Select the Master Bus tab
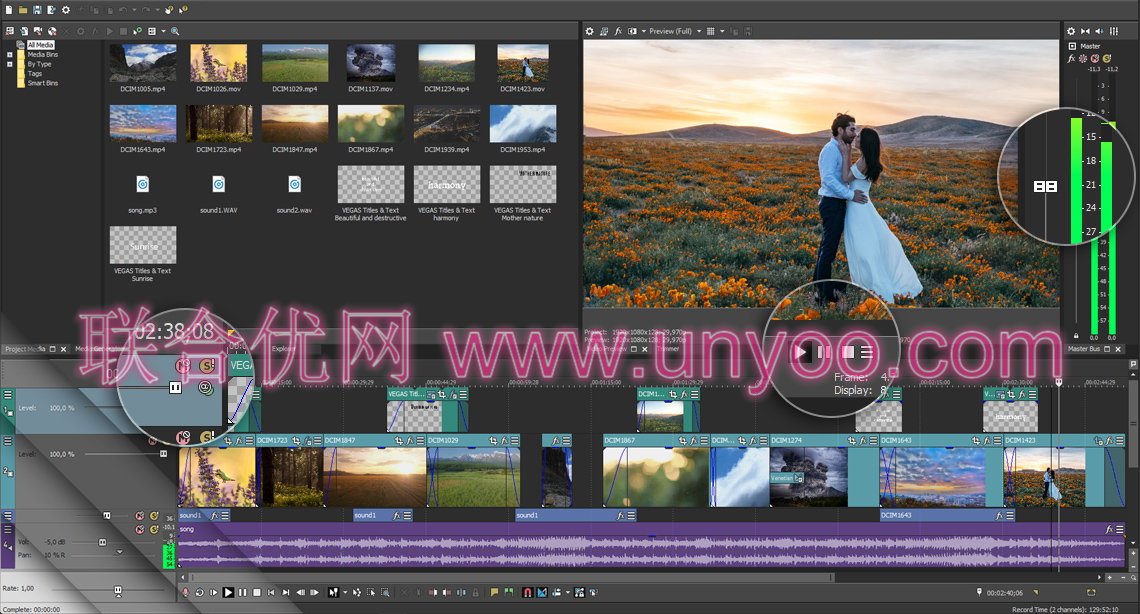Viewport: 1140px width, 614px height. [x=1084, y=349]
